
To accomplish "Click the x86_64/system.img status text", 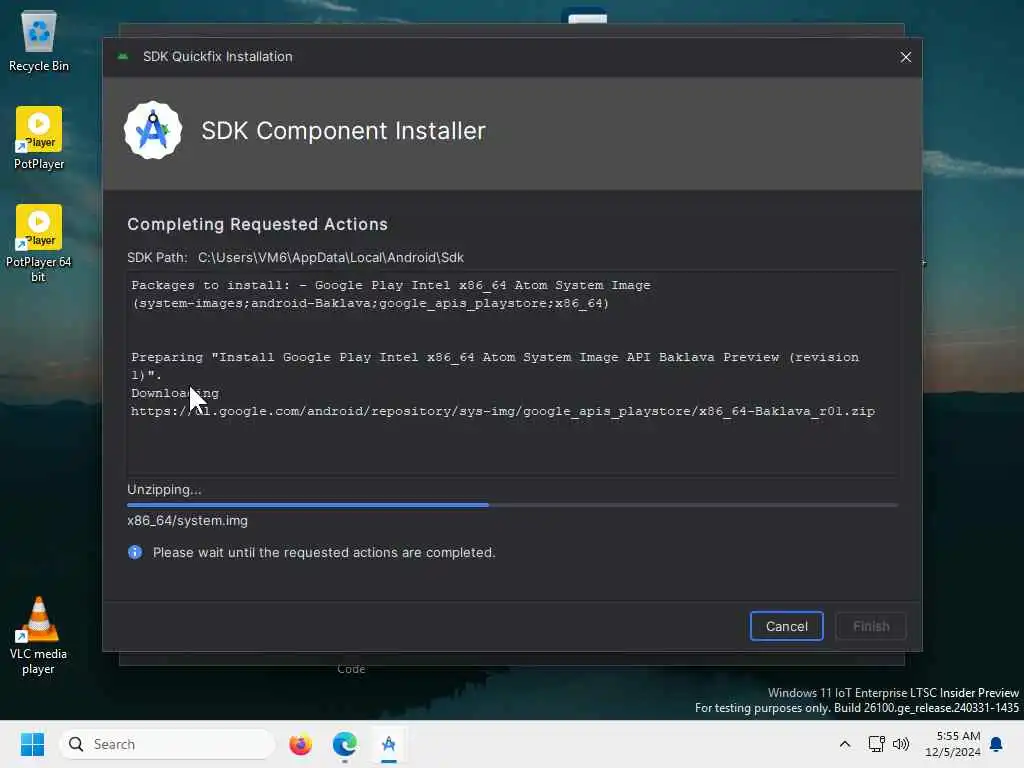I will click(187, 520).
